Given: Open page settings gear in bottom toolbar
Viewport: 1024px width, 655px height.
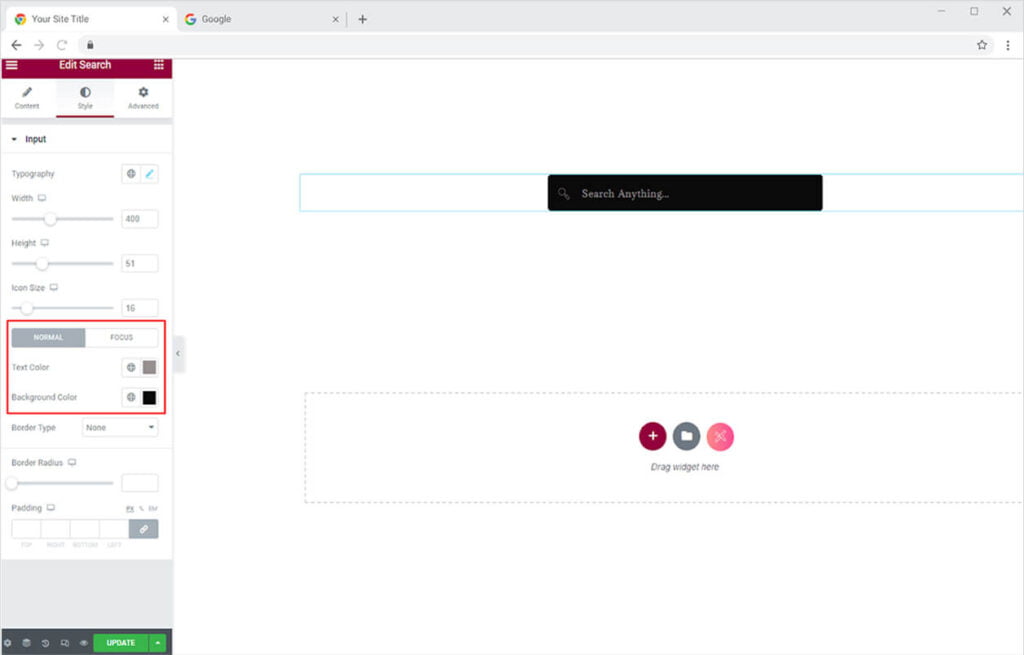Looking at the screenshot, I should (x=8, y=643).
